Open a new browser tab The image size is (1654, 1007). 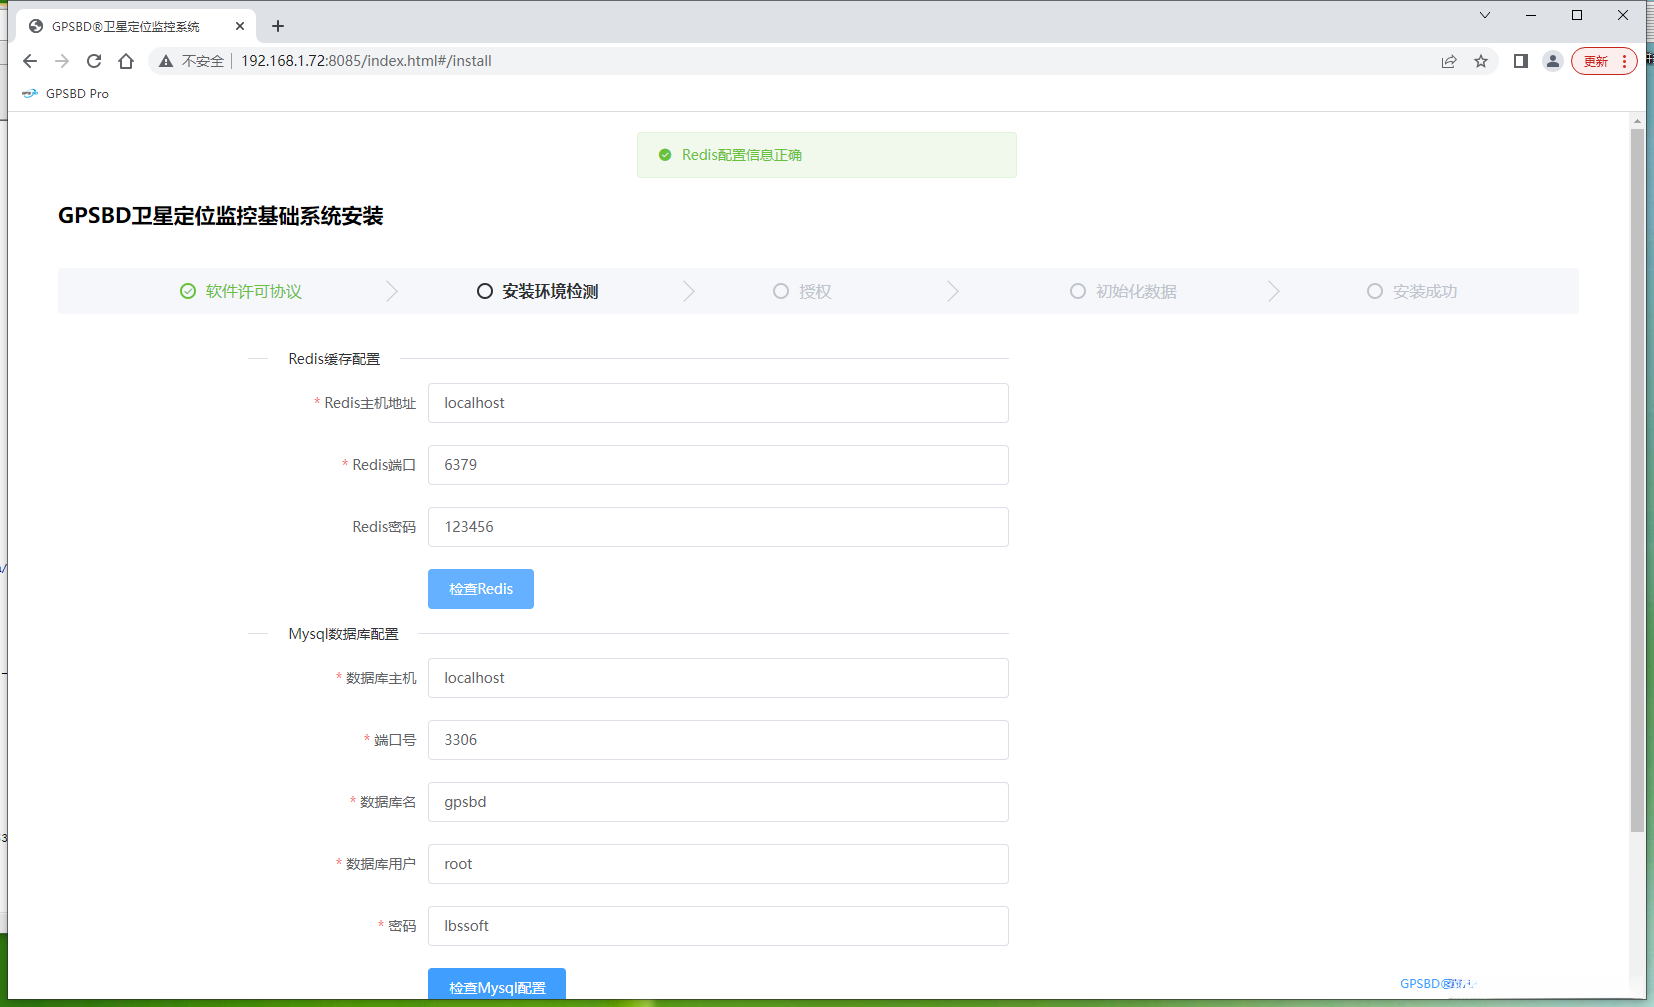pos(278,26)
